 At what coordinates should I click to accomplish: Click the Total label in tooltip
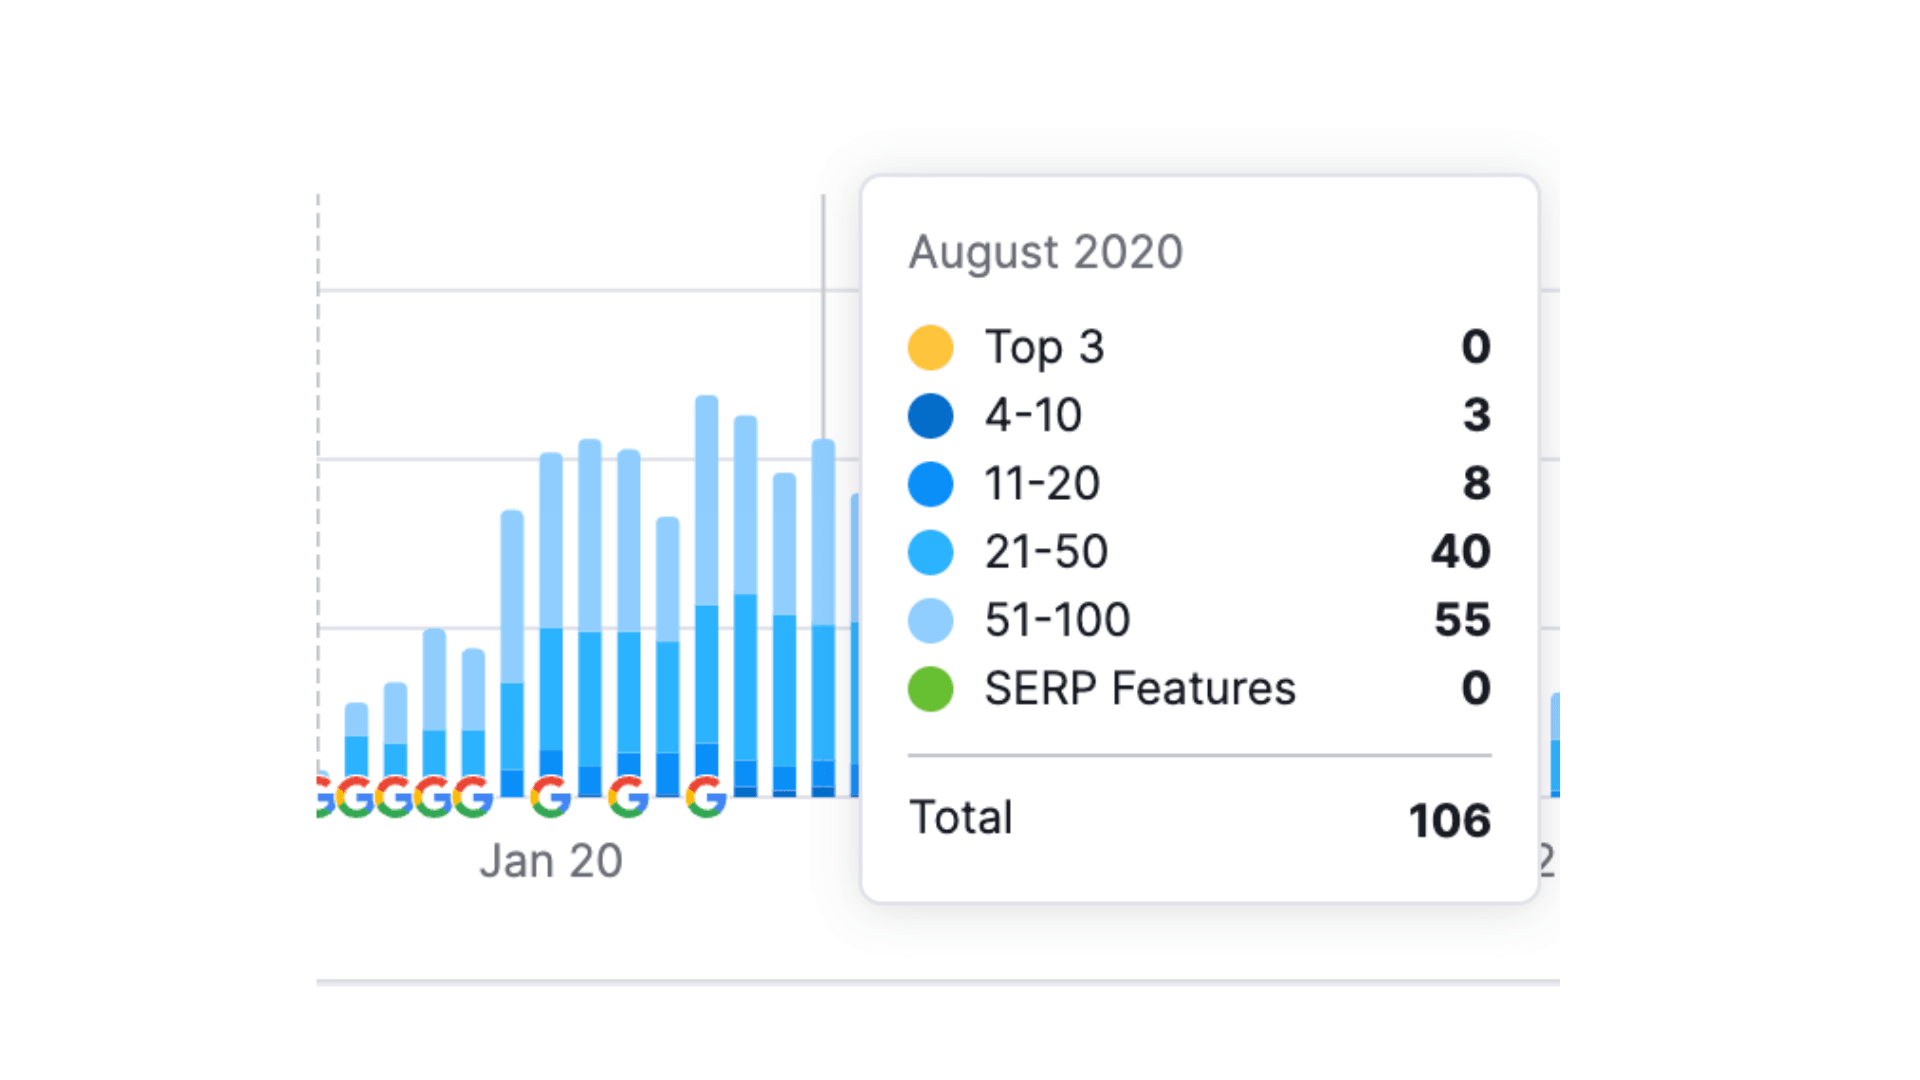961,818
